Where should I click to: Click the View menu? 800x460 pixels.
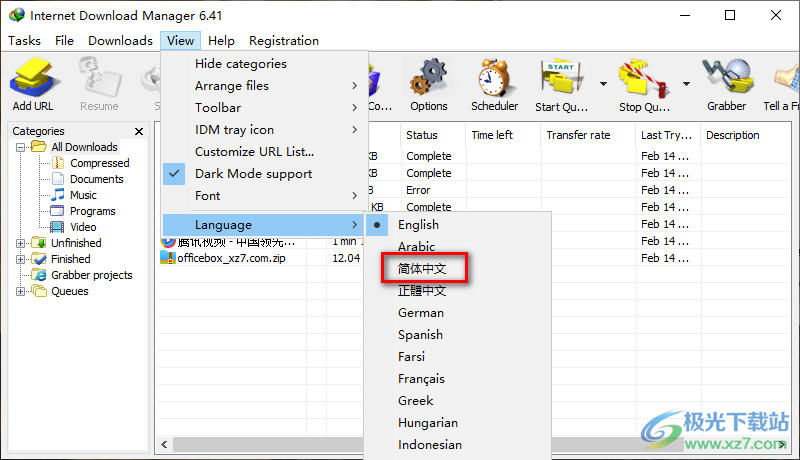[181, 41]
